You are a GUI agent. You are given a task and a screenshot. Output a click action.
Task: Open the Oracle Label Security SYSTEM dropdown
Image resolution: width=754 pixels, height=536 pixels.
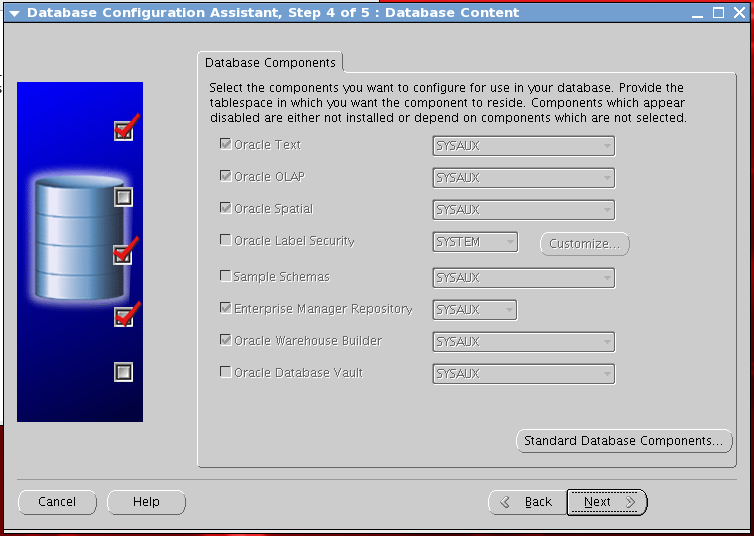point(475,242)
